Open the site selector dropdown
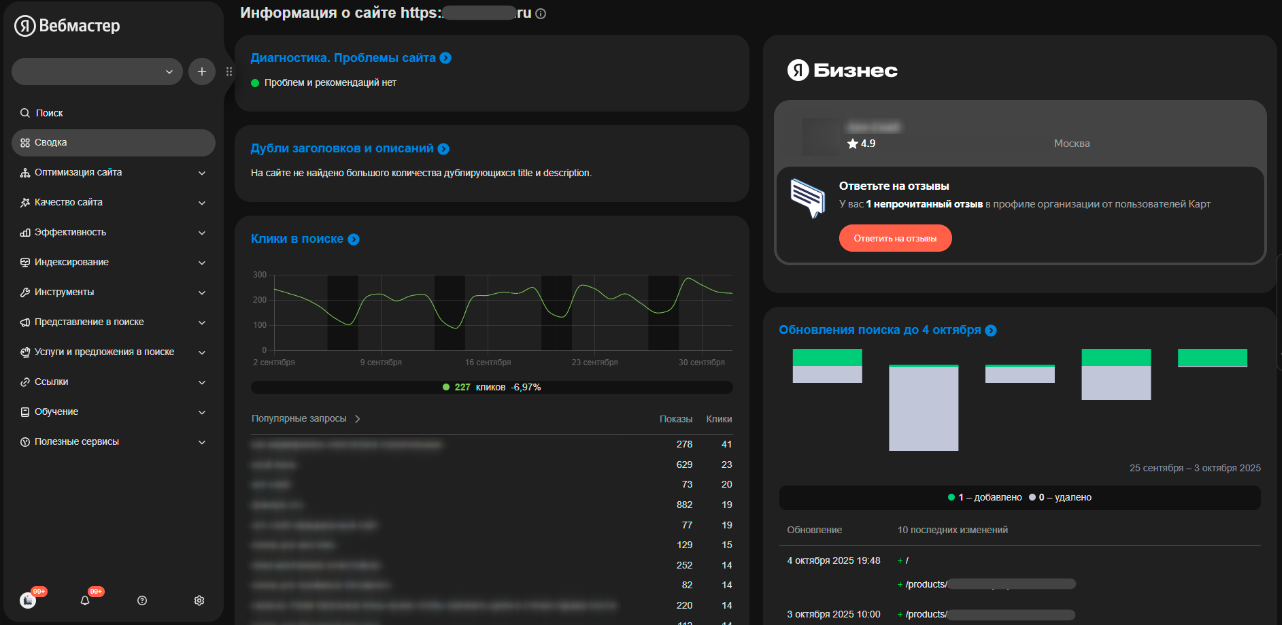The width and height of the screenshot is (1282, 625). pyautogui.click(x=97, y=72)
